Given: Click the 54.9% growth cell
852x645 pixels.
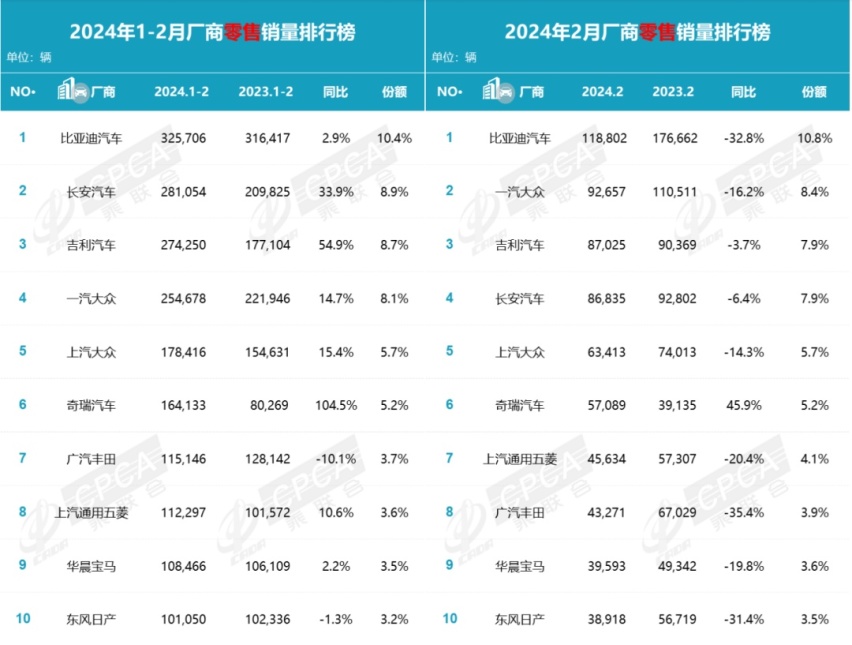Looking at the screenshot, I should coord(336,245).
